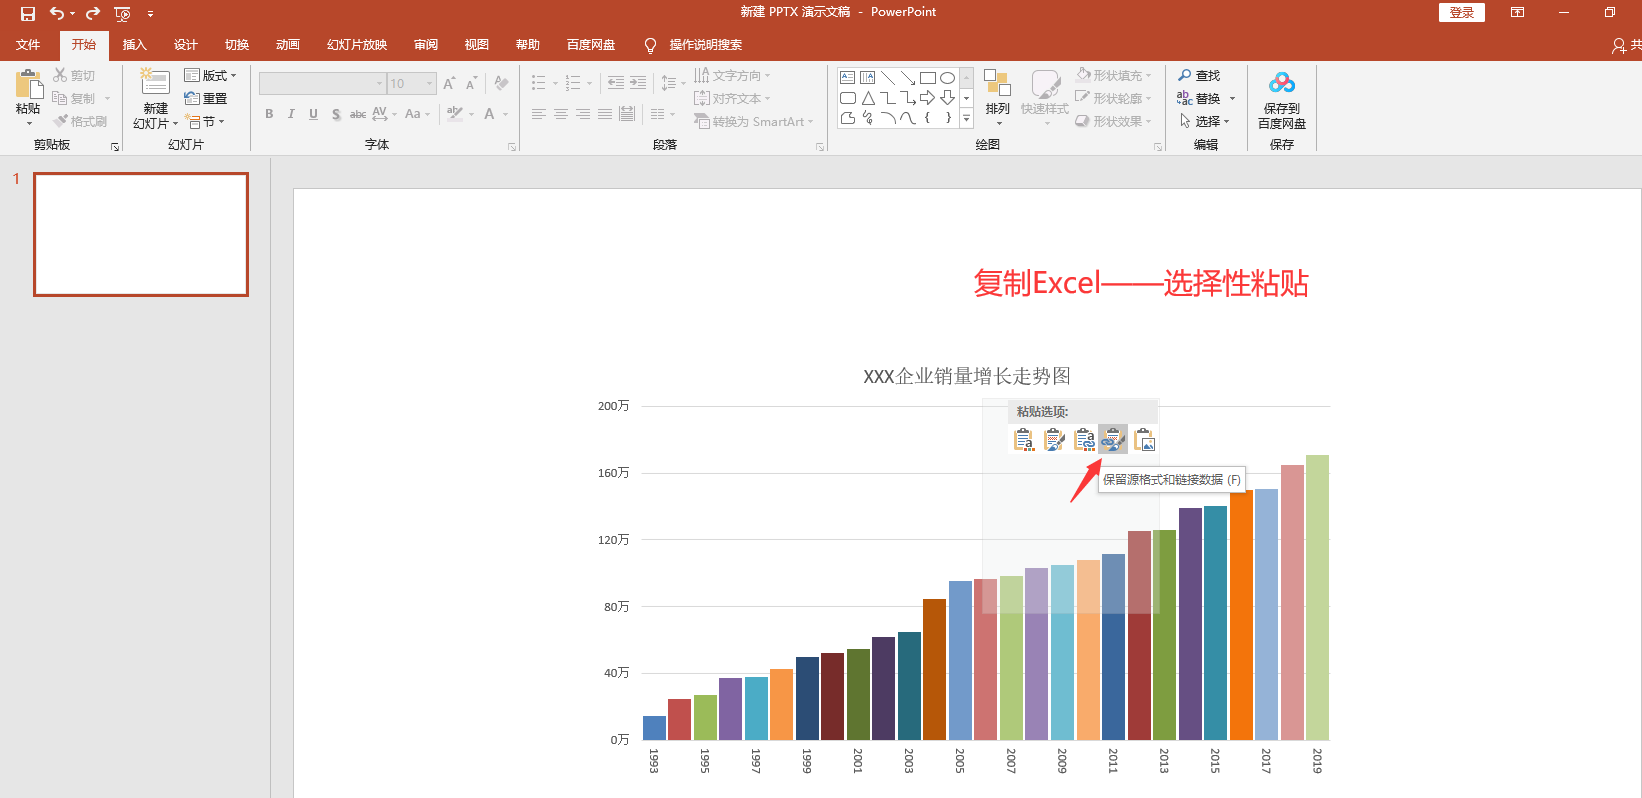The image size is (1642, 798).
Task: Click the 登录 sign-in button
Action: click(x=1462, y=12)
